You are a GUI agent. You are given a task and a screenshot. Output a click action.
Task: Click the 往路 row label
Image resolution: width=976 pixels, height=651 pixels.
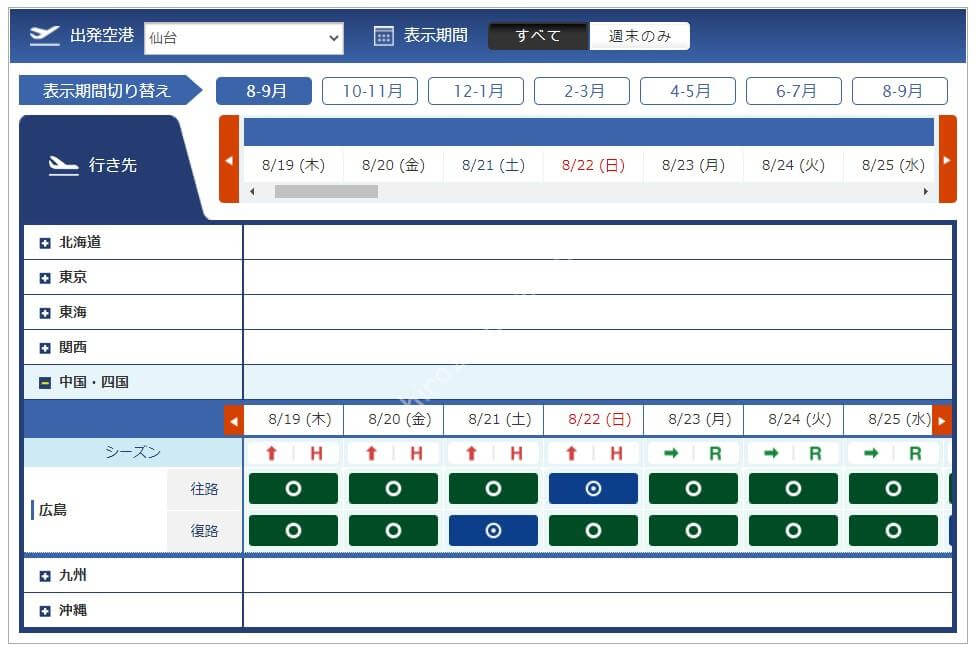pyautogui.click(x=204, y=489)
